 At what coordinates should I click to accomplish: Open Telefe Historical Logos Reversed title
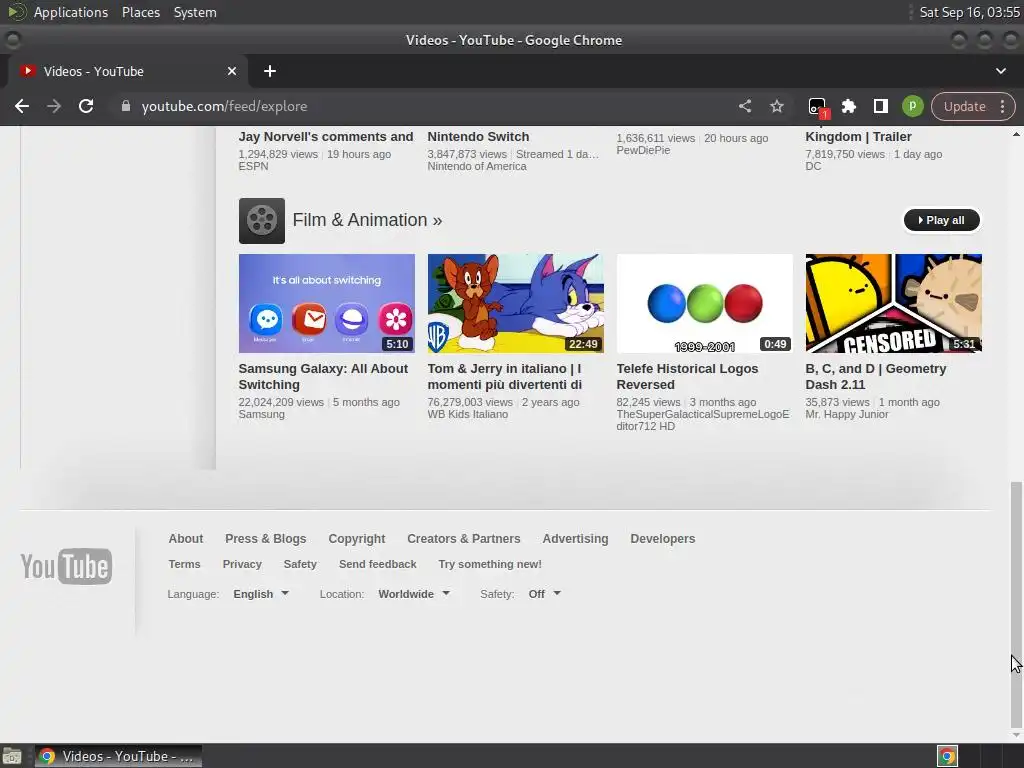687,376
